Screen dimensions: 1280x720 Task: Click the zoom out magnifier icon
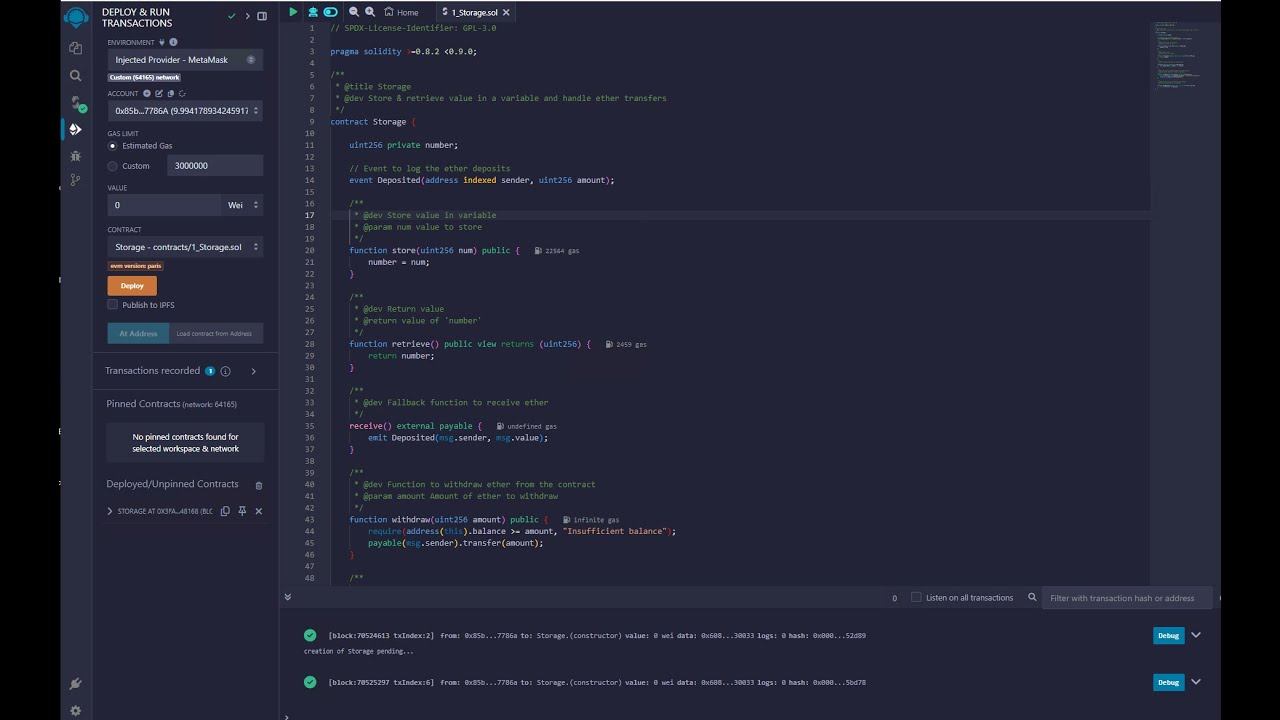tap(353, 12)
